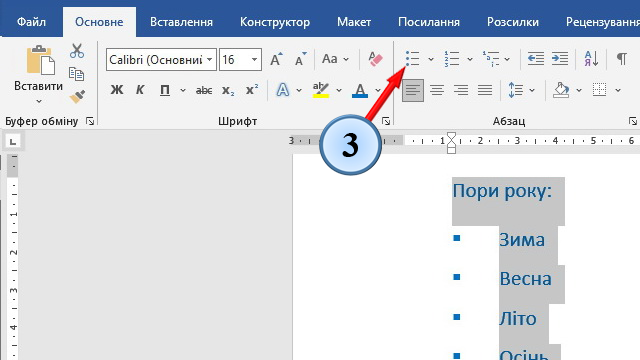Expand the multilevel list dropdown arrow

pos(507,60)
